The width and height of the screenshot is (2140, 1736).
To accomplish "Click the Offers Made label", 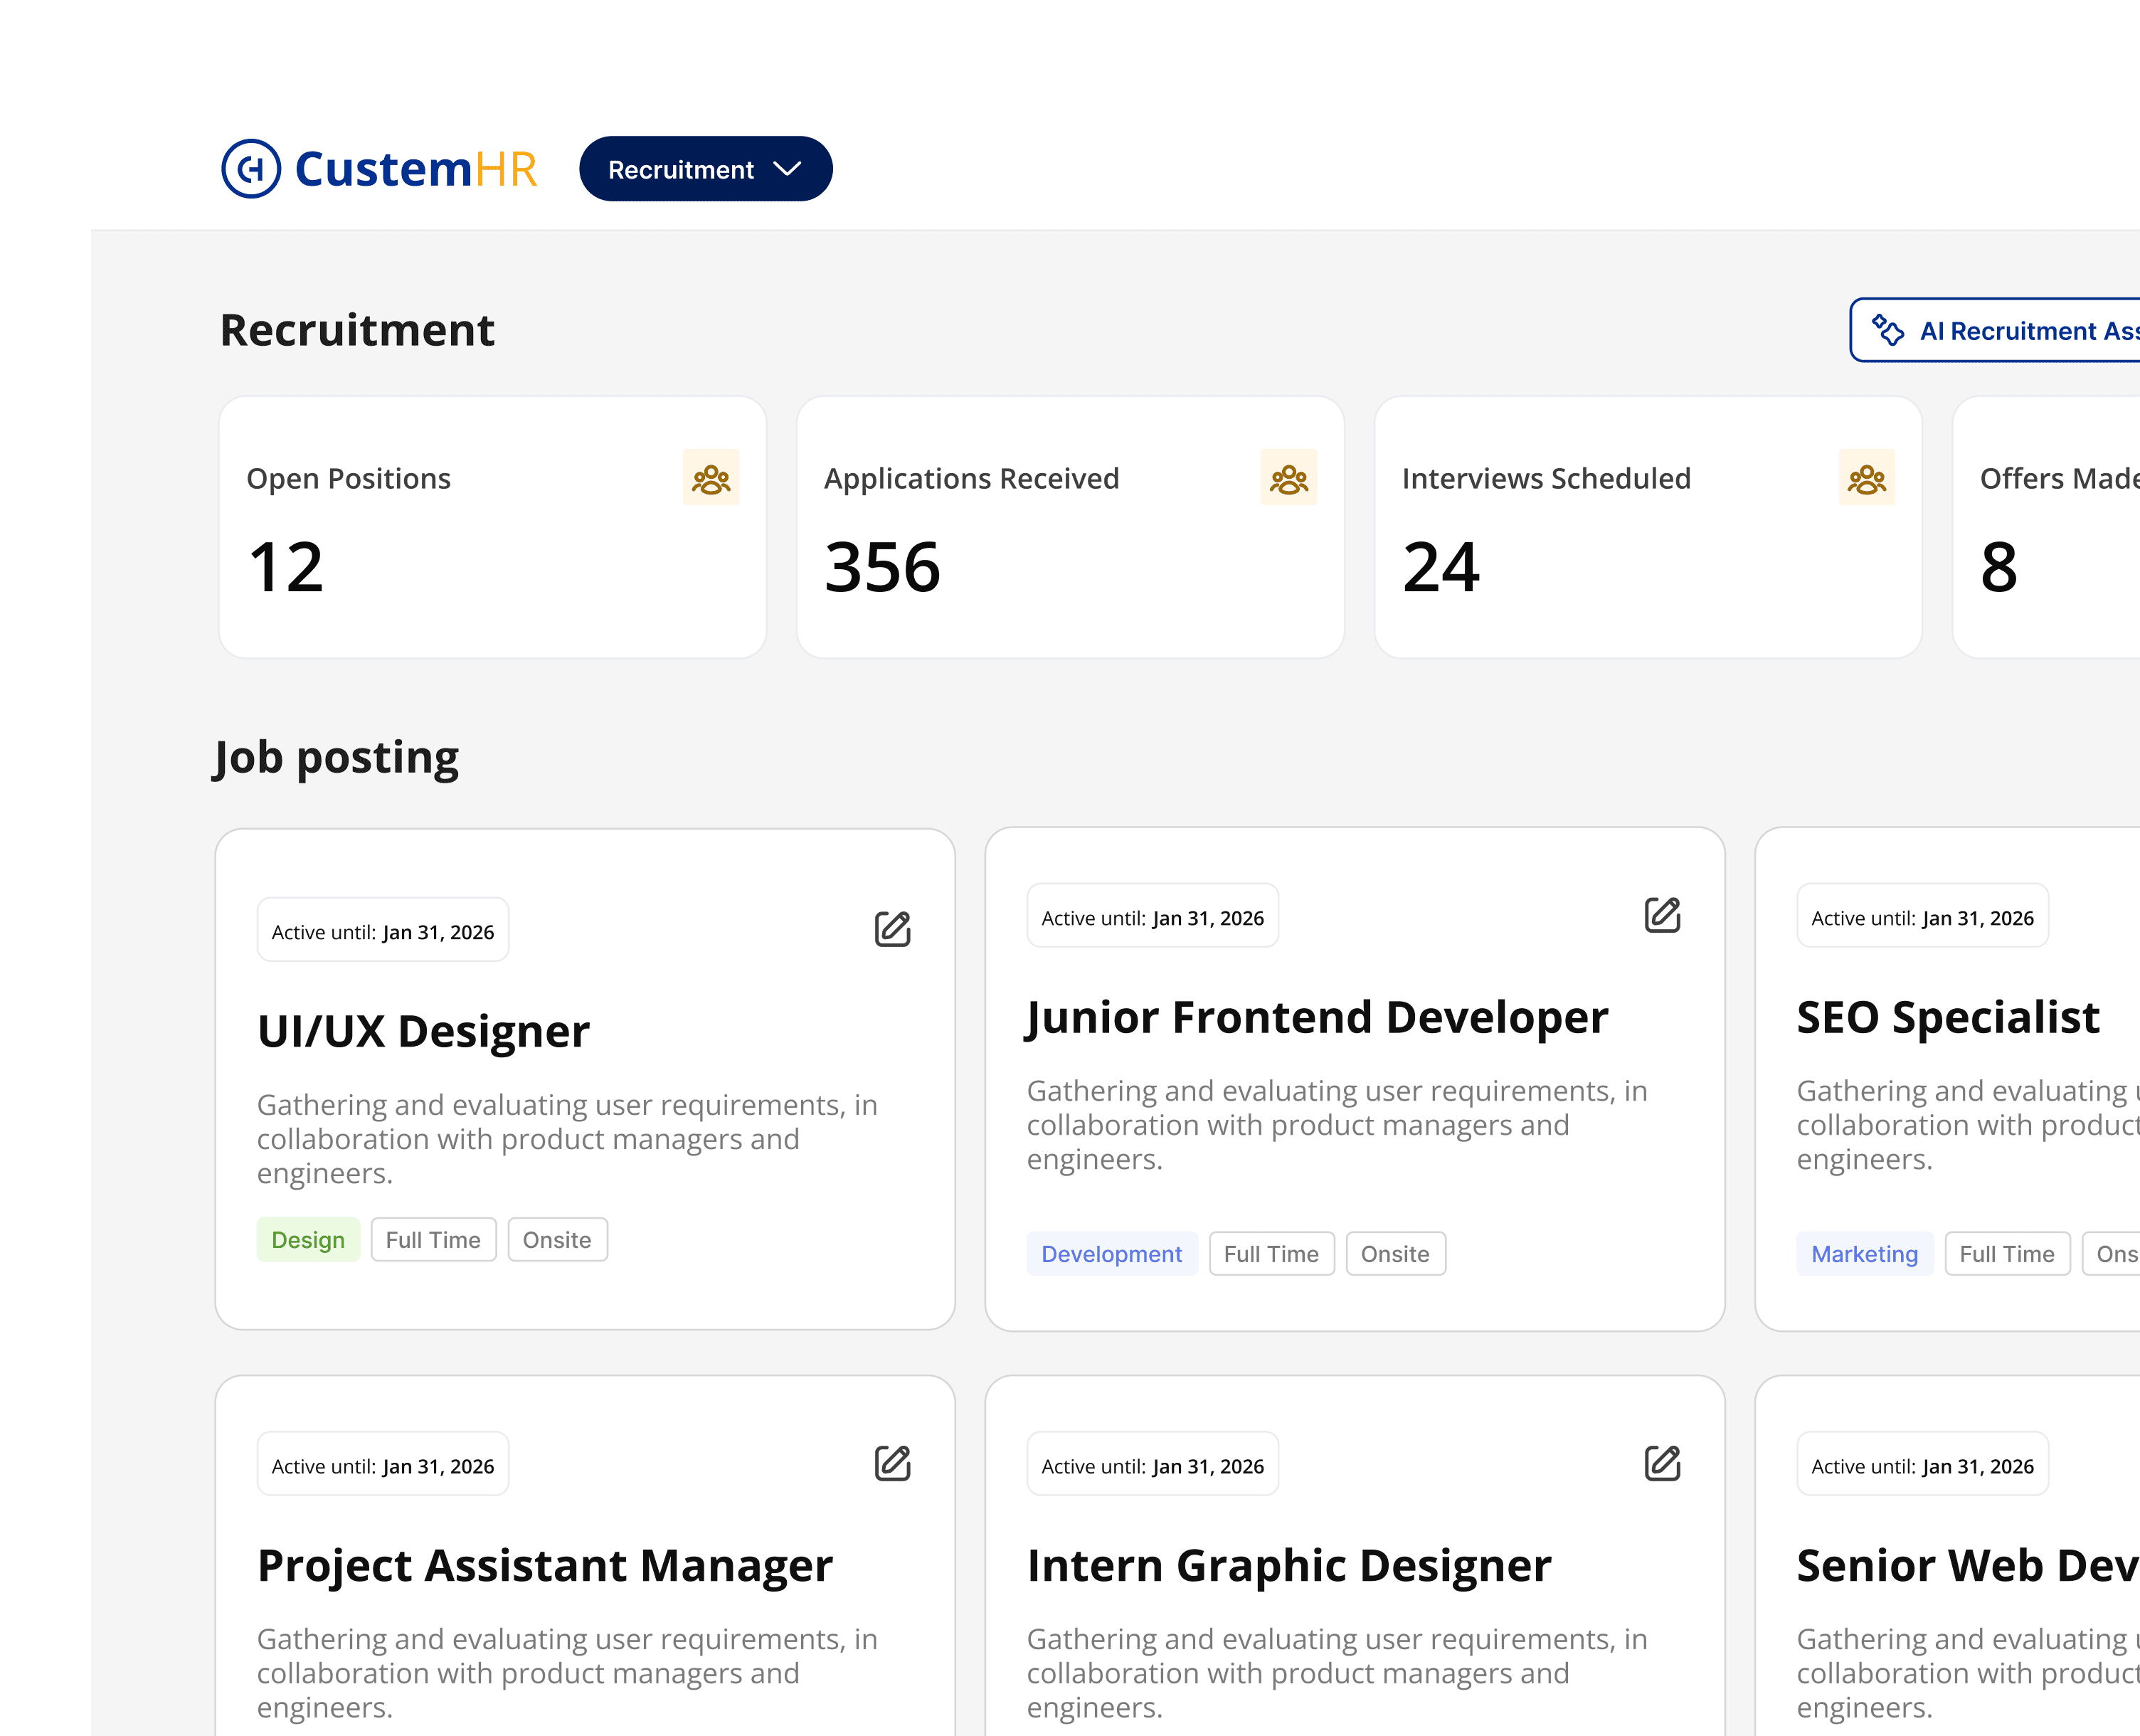I will [x=2060, y=479].
